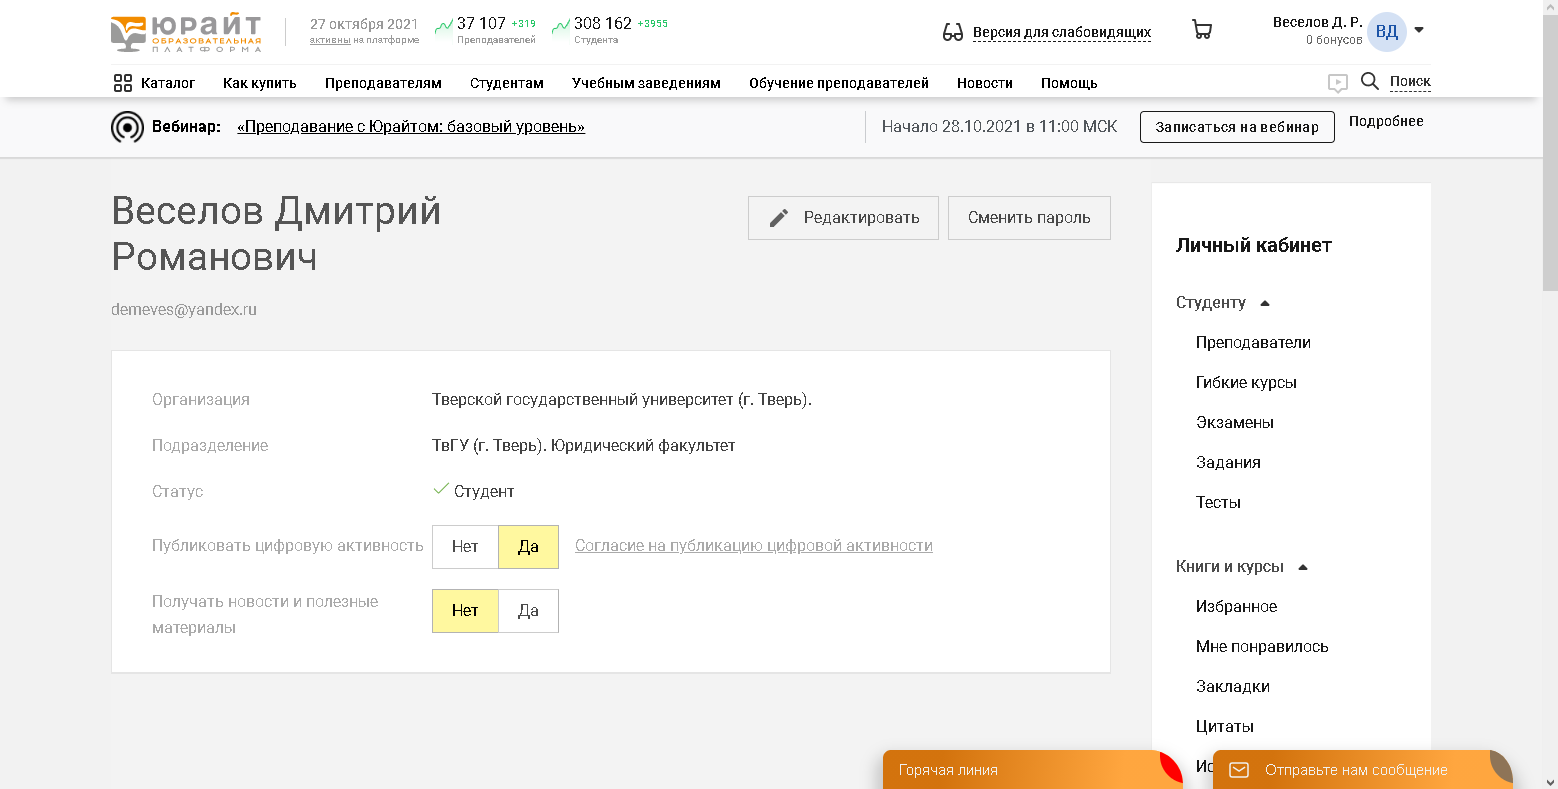1558x789 pixels.
Task: Collapse the Книги и курсы section
Action: (1303, 567)
